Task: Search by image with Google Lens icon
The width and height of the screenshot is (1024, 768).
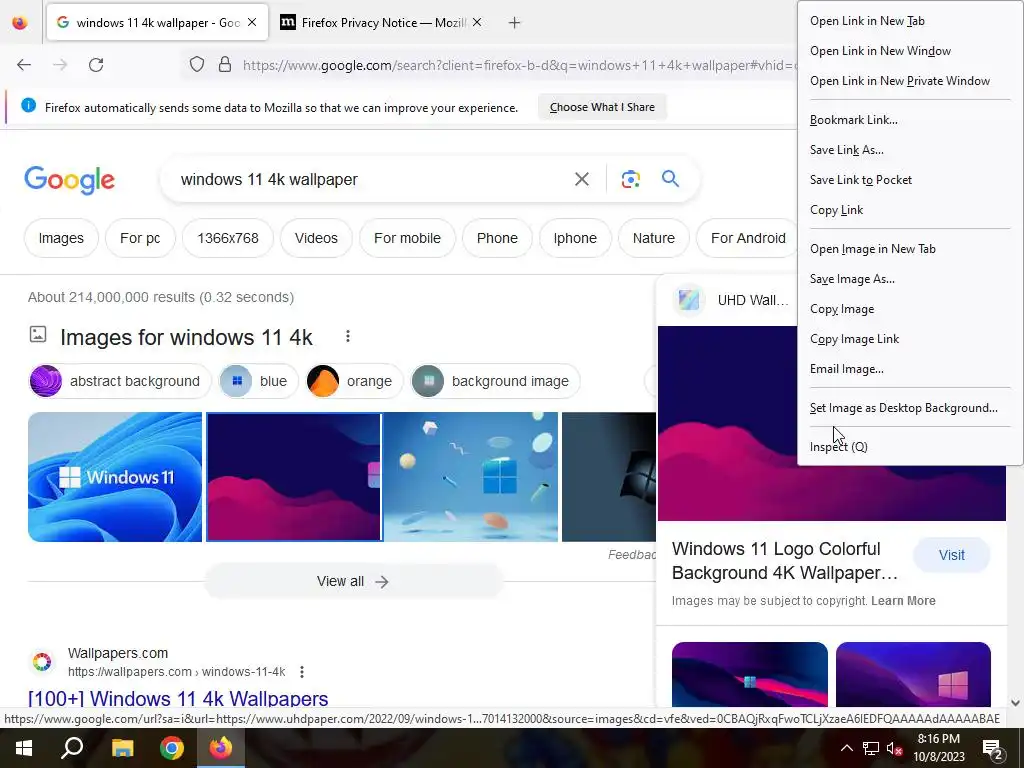Action: pyautogui.click(x=630, y=179)
